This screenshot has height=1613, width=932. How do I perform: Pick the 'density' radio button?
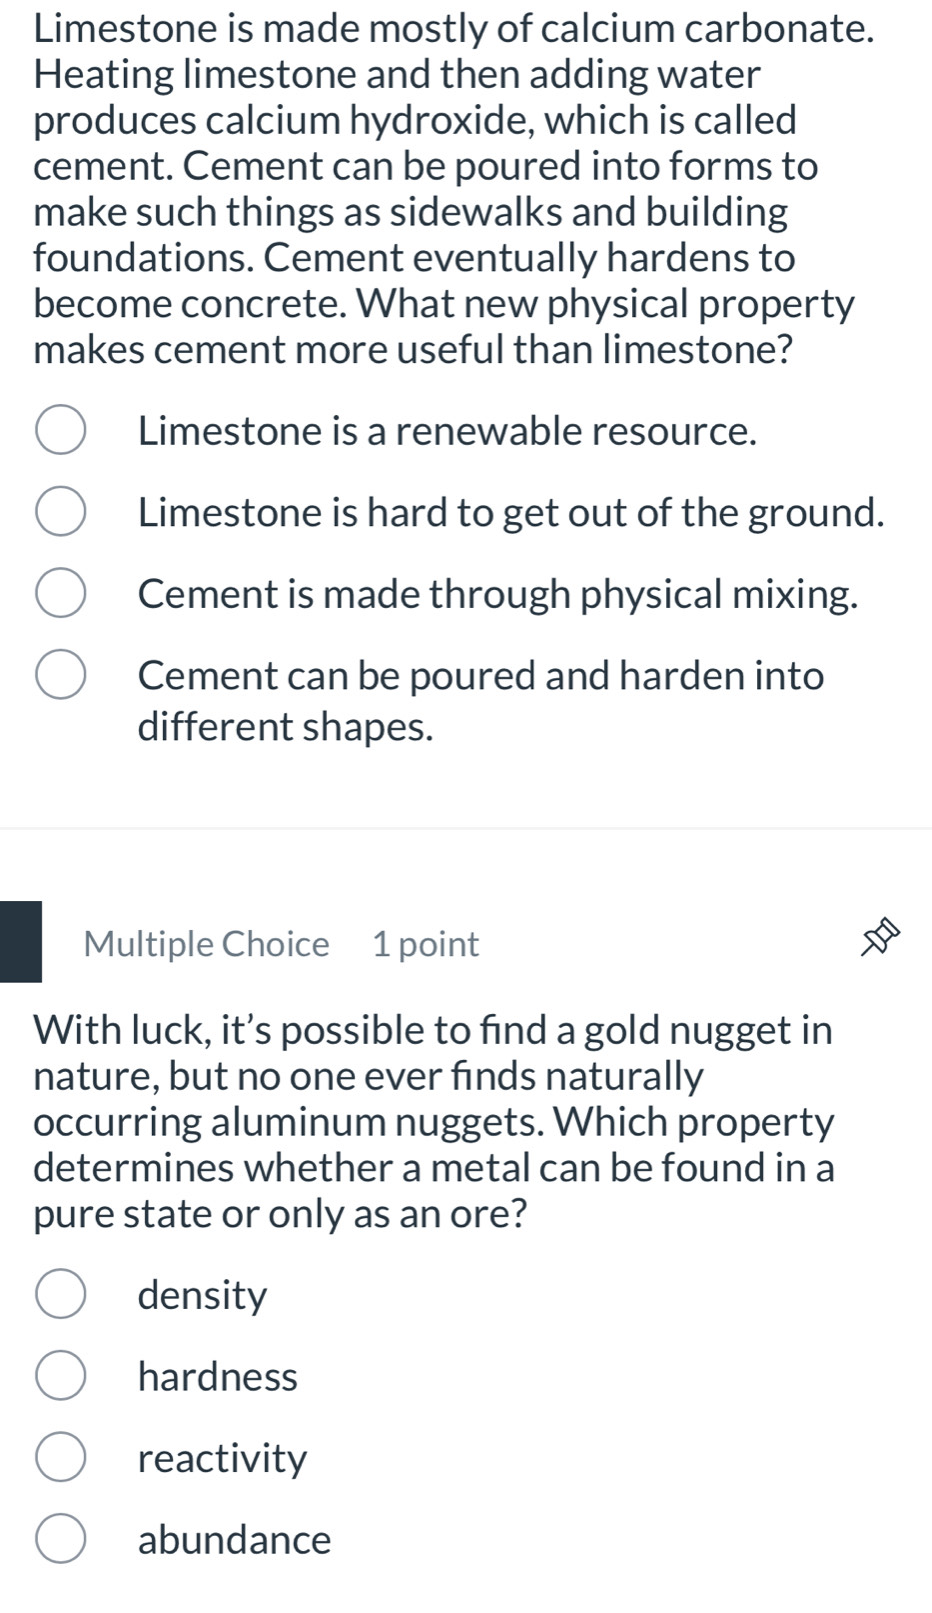[x=60, y=1295]
